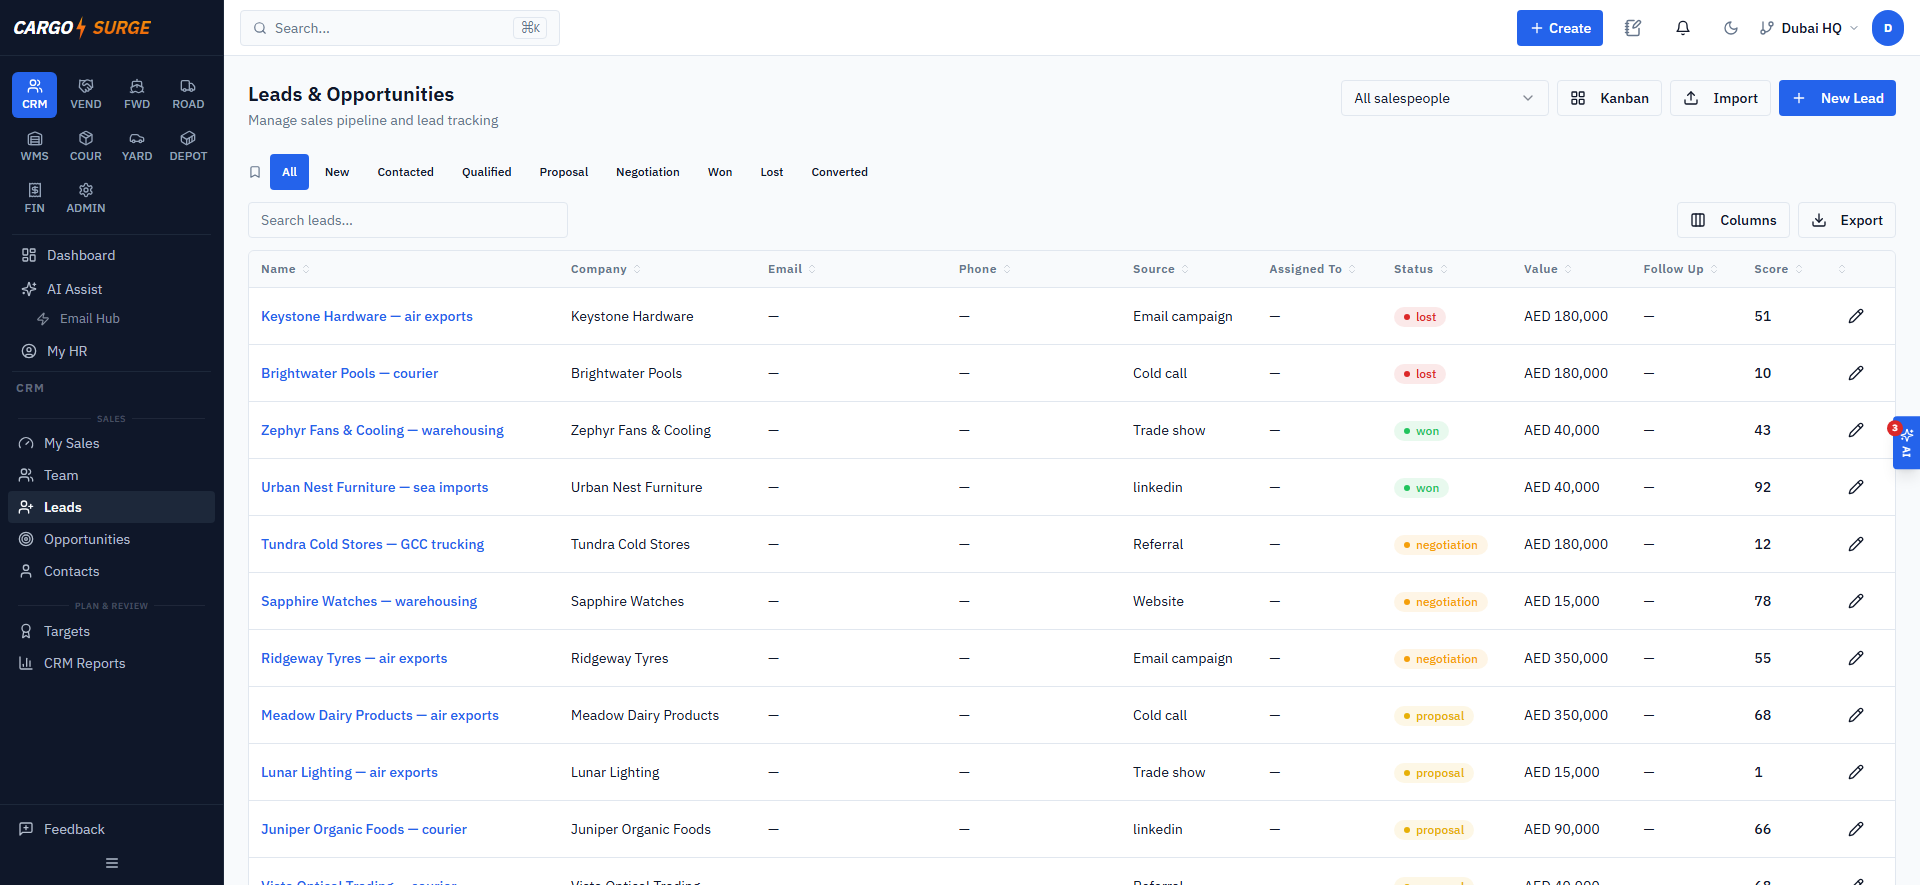Viewport: 1920px width, 885px height.
Task: Select the Qualified filter tab
Action: click(x=486, y=172)
